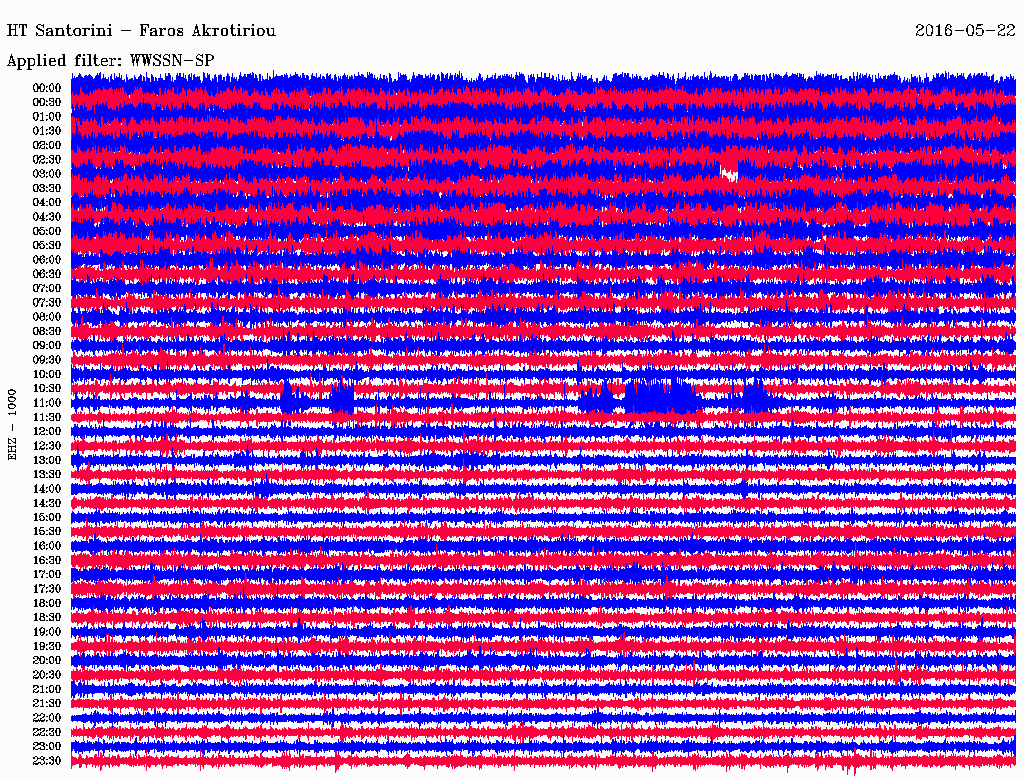Select the 13:30 time label

(x=47, y=474)
